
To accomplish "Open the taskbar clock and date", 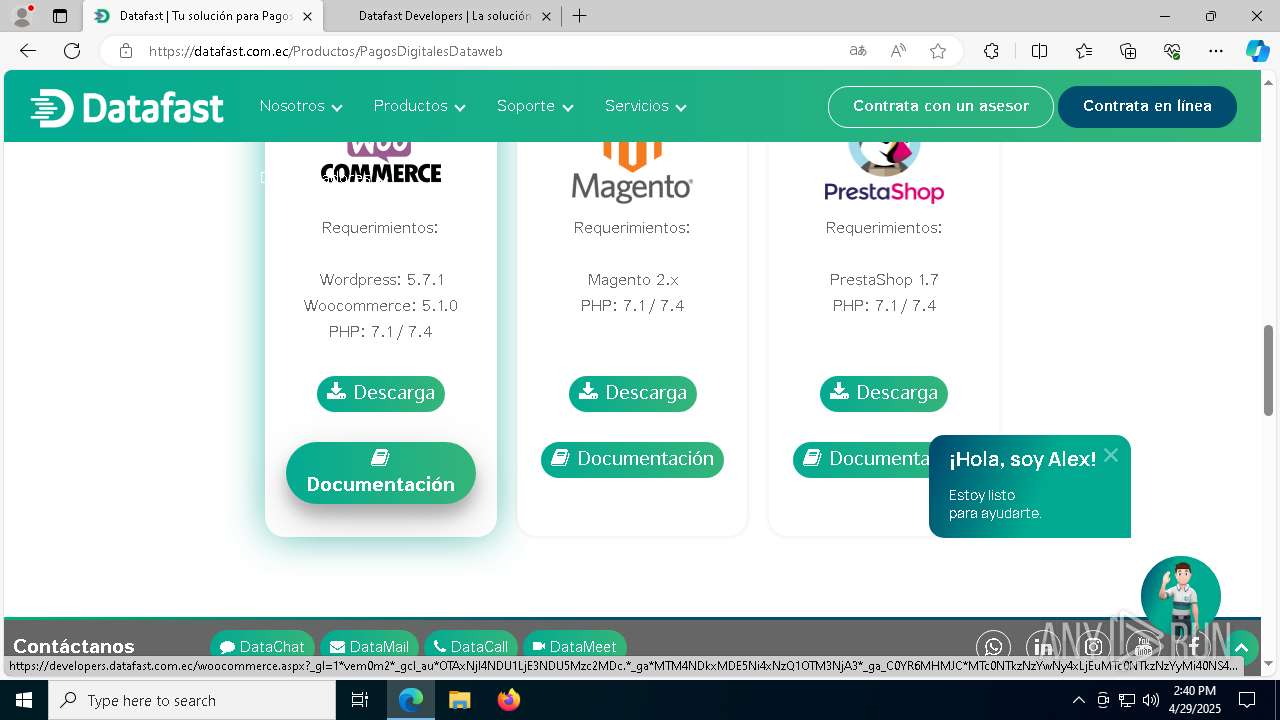I will tap(1195, 700).
